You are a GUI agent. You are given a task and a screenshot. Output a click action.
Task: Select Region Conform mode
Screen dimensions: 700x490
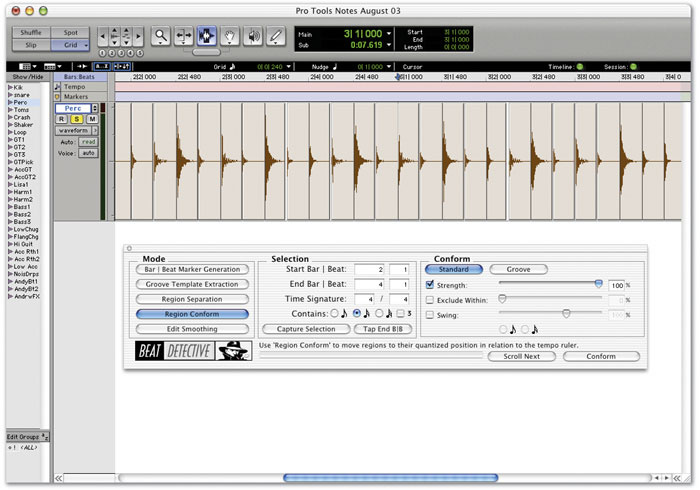click(x=192, y=314)
